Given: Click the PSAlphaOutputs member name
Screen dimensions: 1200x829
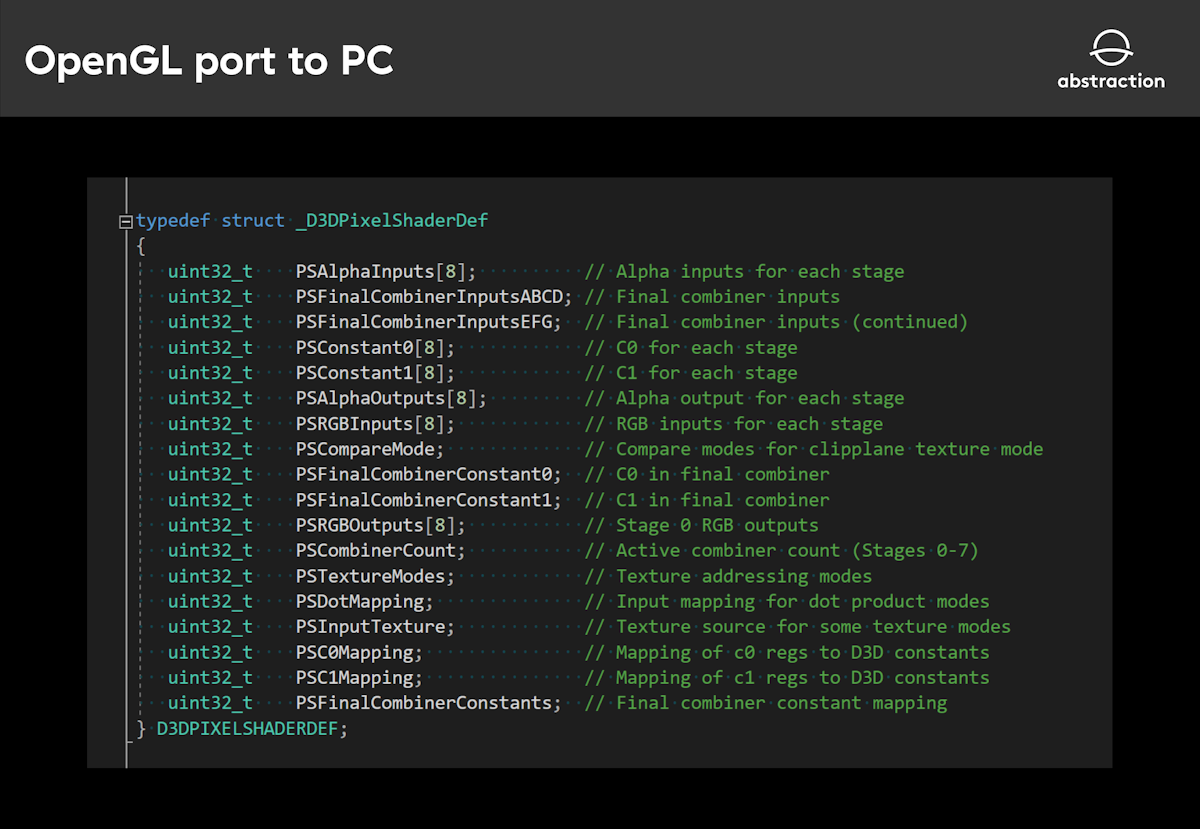Looking at the screenshot, I should (370, 398).
